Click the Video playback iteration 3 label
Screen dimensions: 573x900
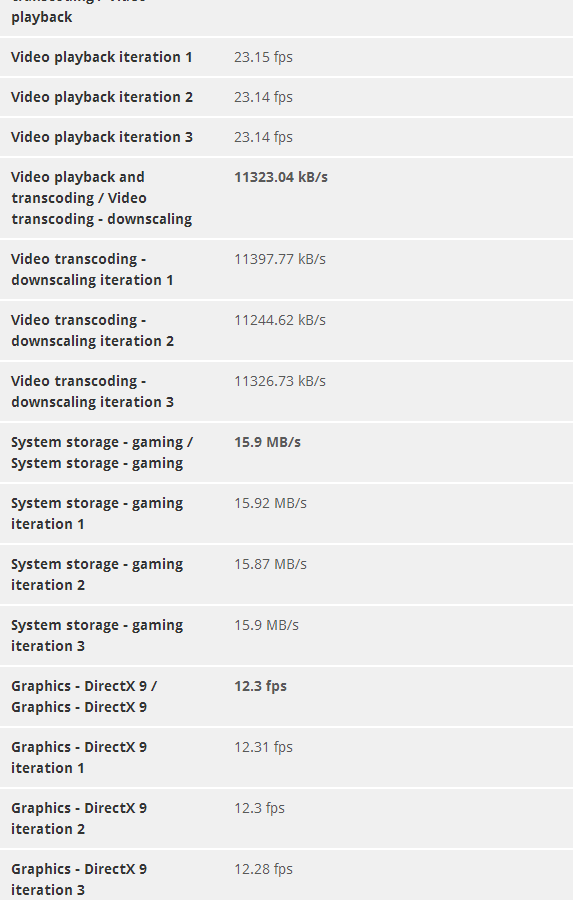click(102, 137)
